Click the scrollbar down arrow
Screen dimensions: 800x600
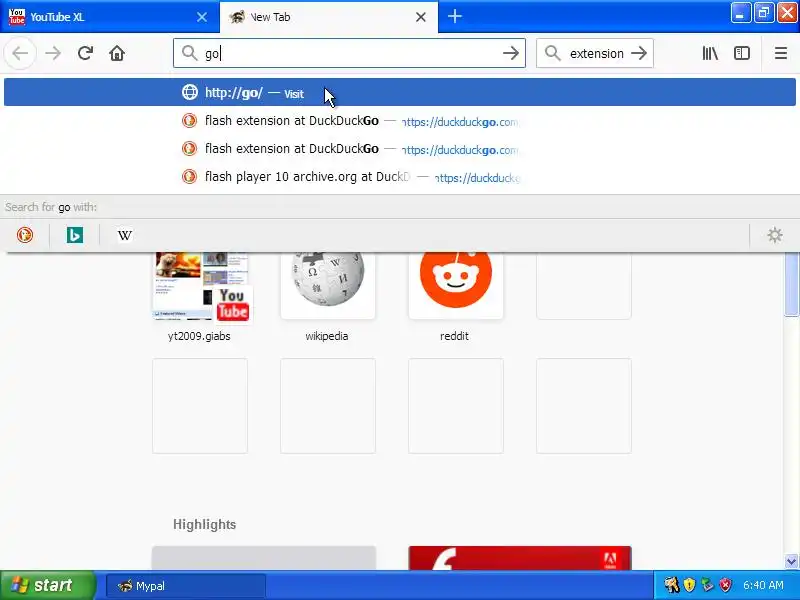791,561
